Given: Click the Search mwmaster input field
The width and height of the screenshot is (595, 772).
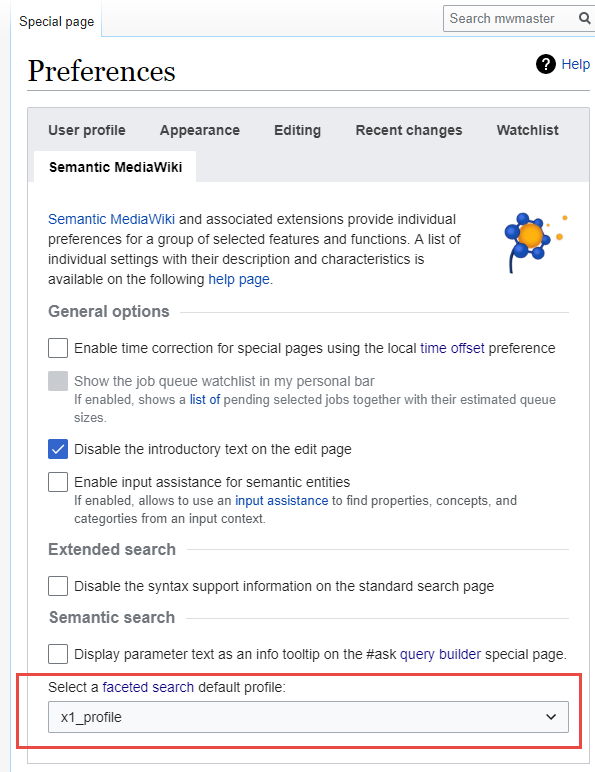Looking at the screenshot, I should pyautogui.click(x=510, y=19).
